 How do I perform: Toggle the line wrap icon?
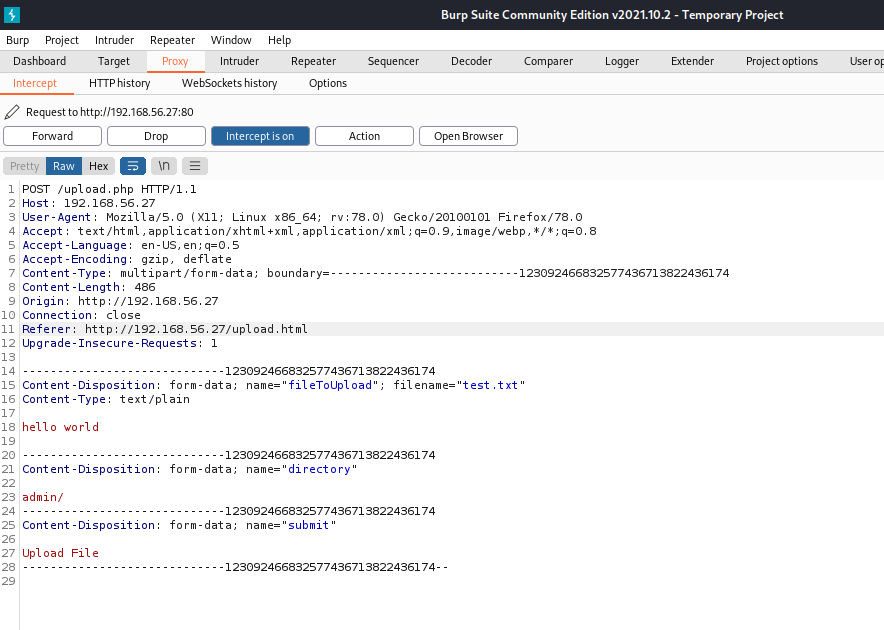pyautogui.click(x=133, y=166)
